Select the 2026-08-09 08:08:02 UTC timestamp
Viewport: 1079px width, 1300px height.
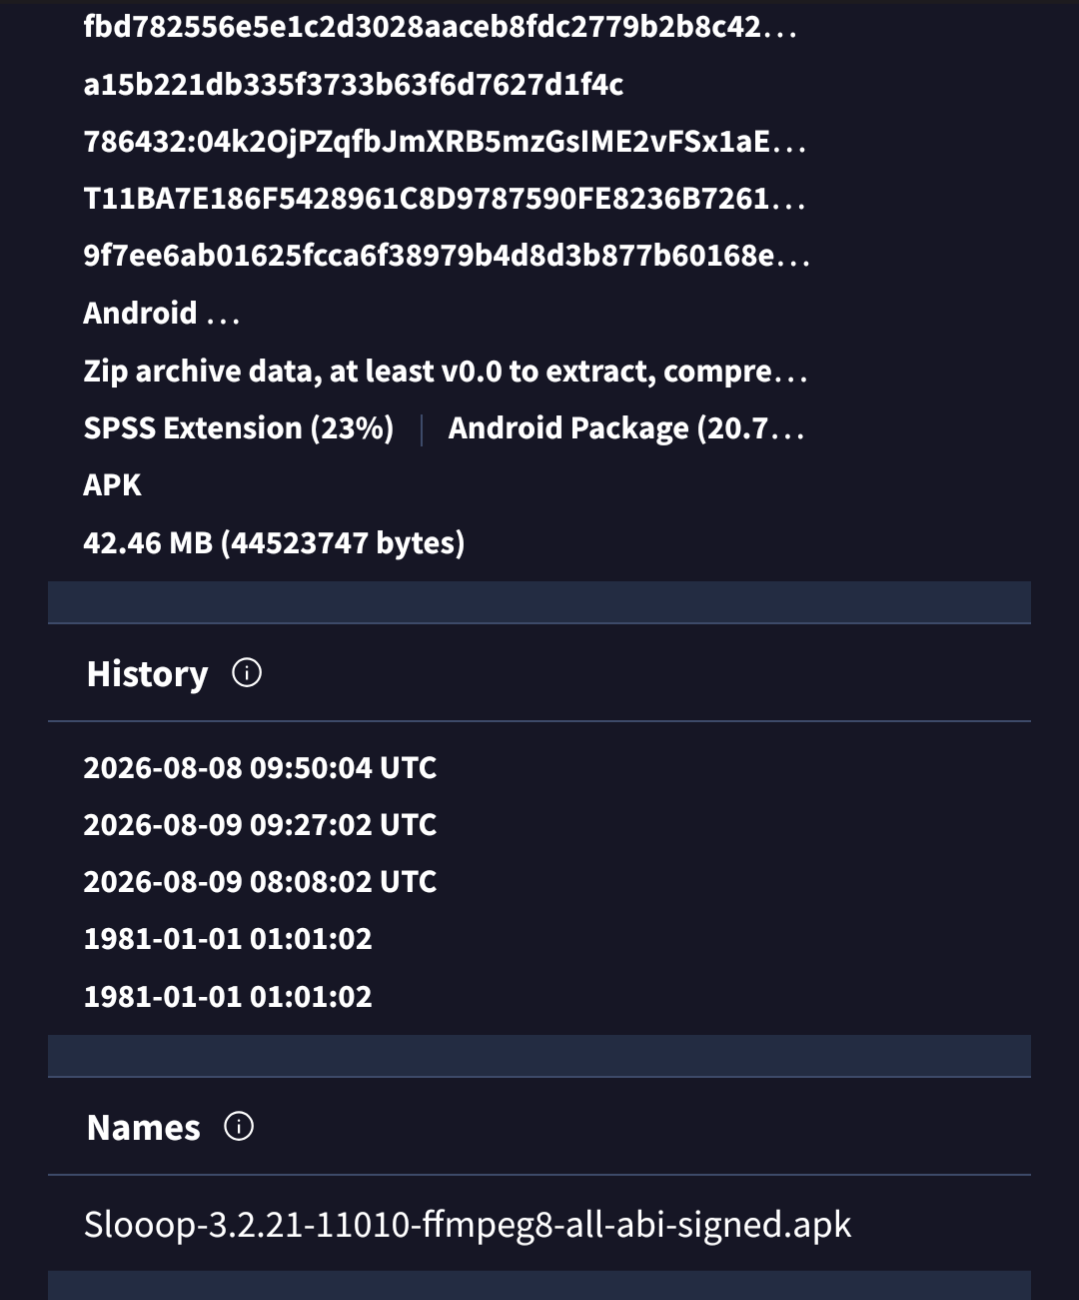coord(260,882)
